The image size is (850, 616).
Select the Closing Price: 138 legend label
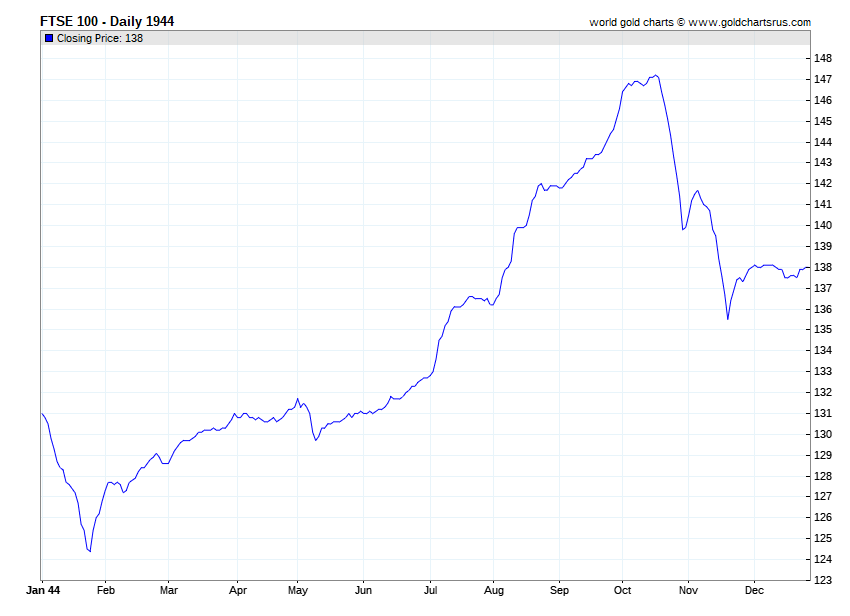(x=100, y=38)
